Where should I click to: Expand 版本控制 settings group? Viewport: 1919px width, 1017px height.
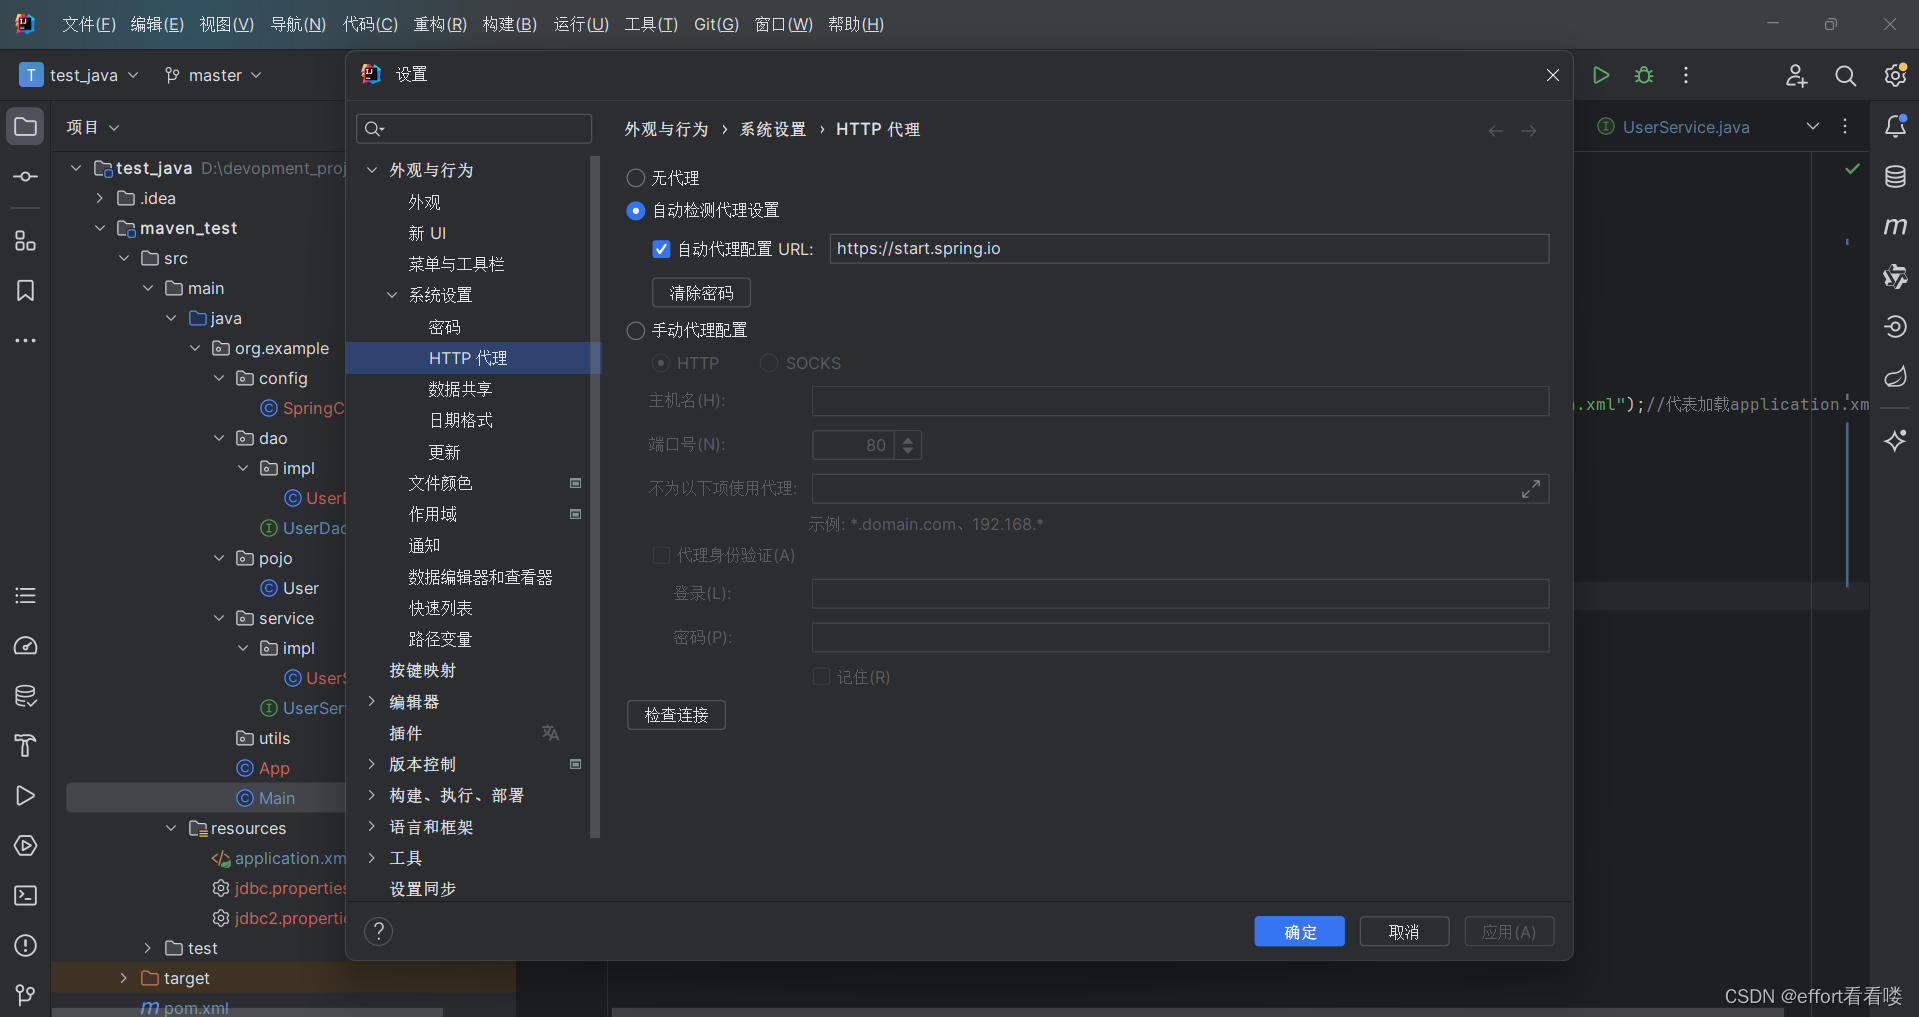click(372, 764)
